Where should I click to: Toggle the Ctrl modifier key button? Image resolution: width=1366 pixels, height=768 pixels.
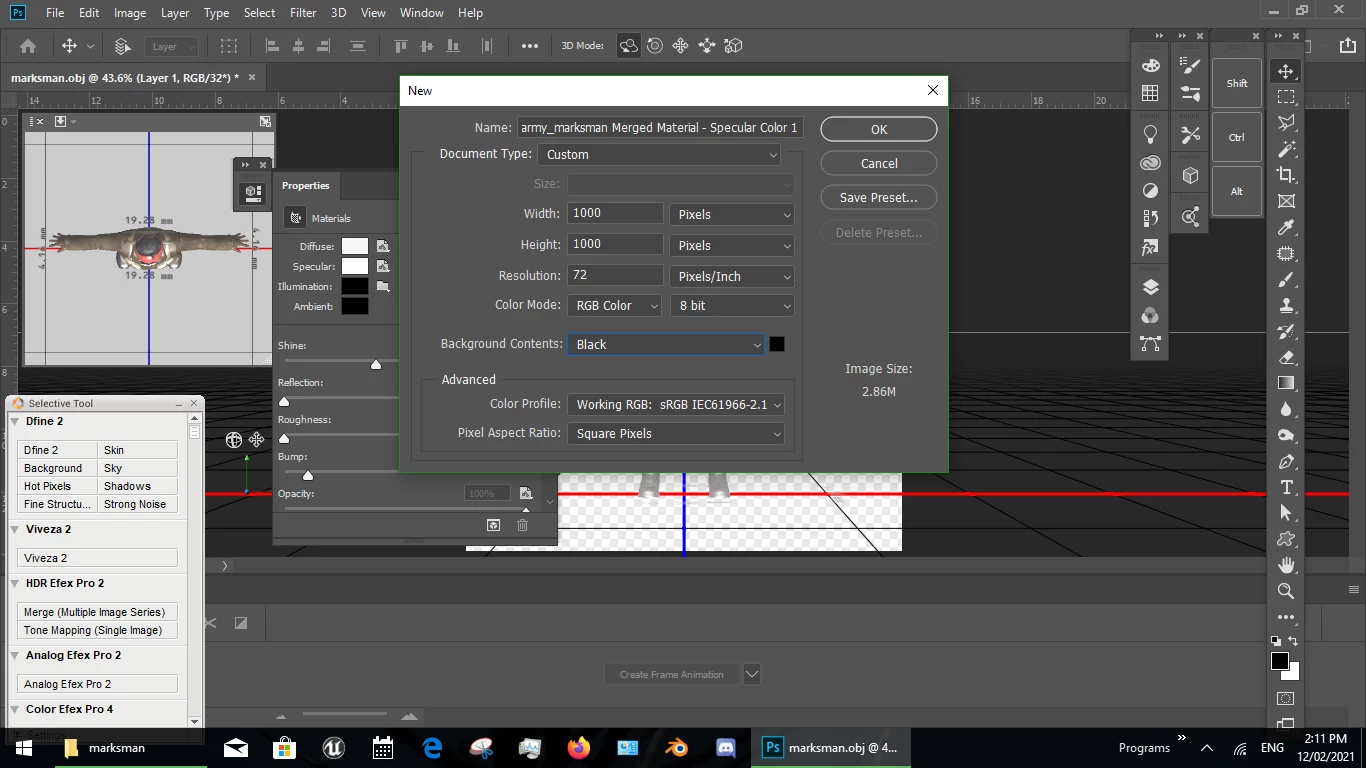[1237, 138]
